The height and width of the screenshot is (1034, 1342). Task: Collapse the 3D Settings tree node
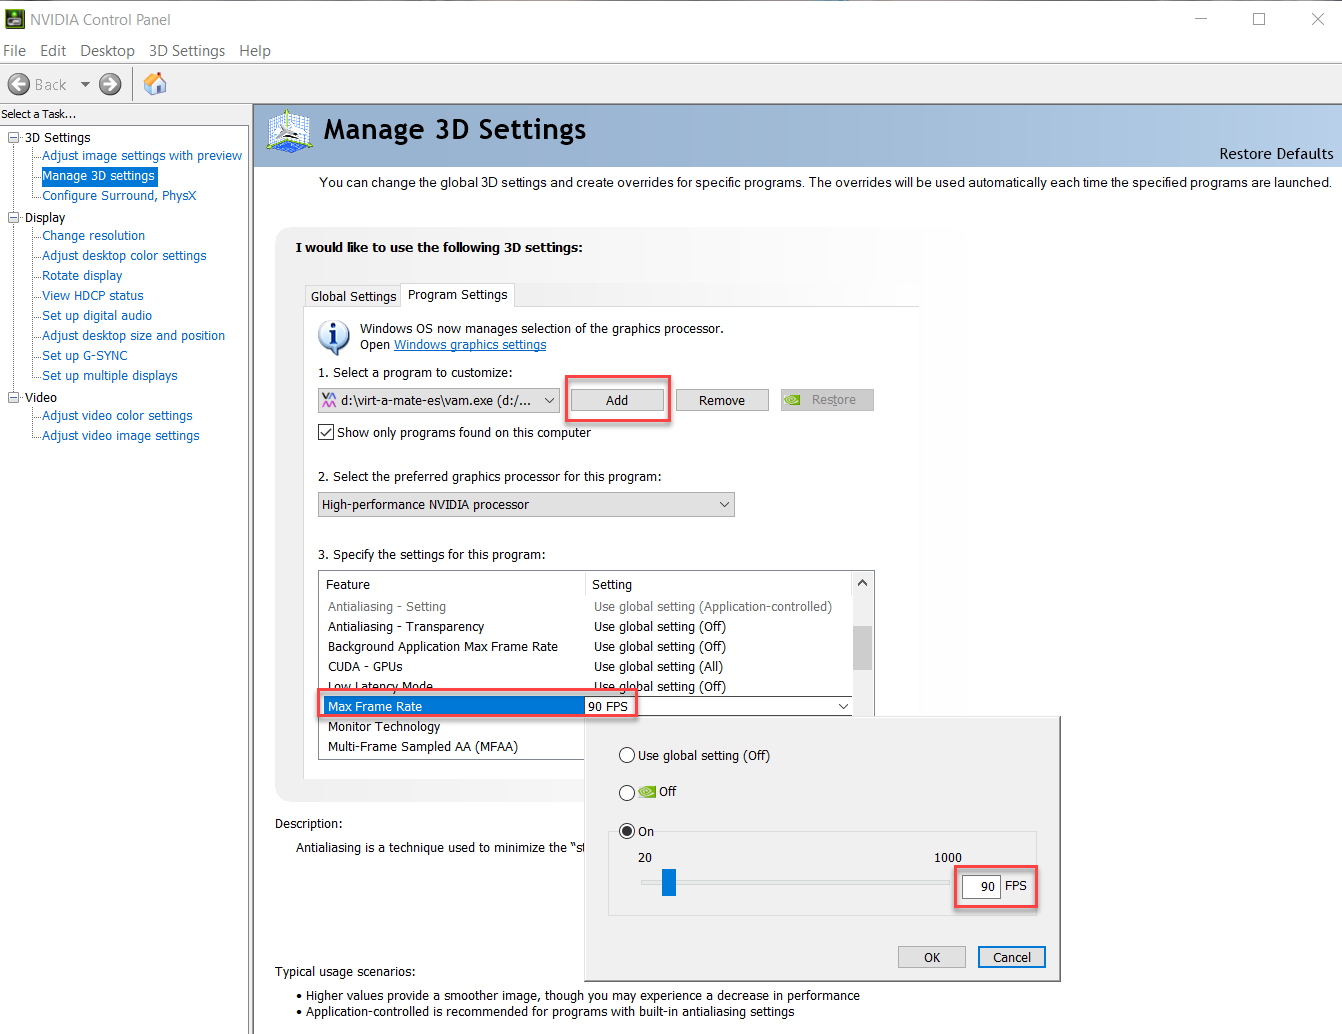click(x=14, y=137)
